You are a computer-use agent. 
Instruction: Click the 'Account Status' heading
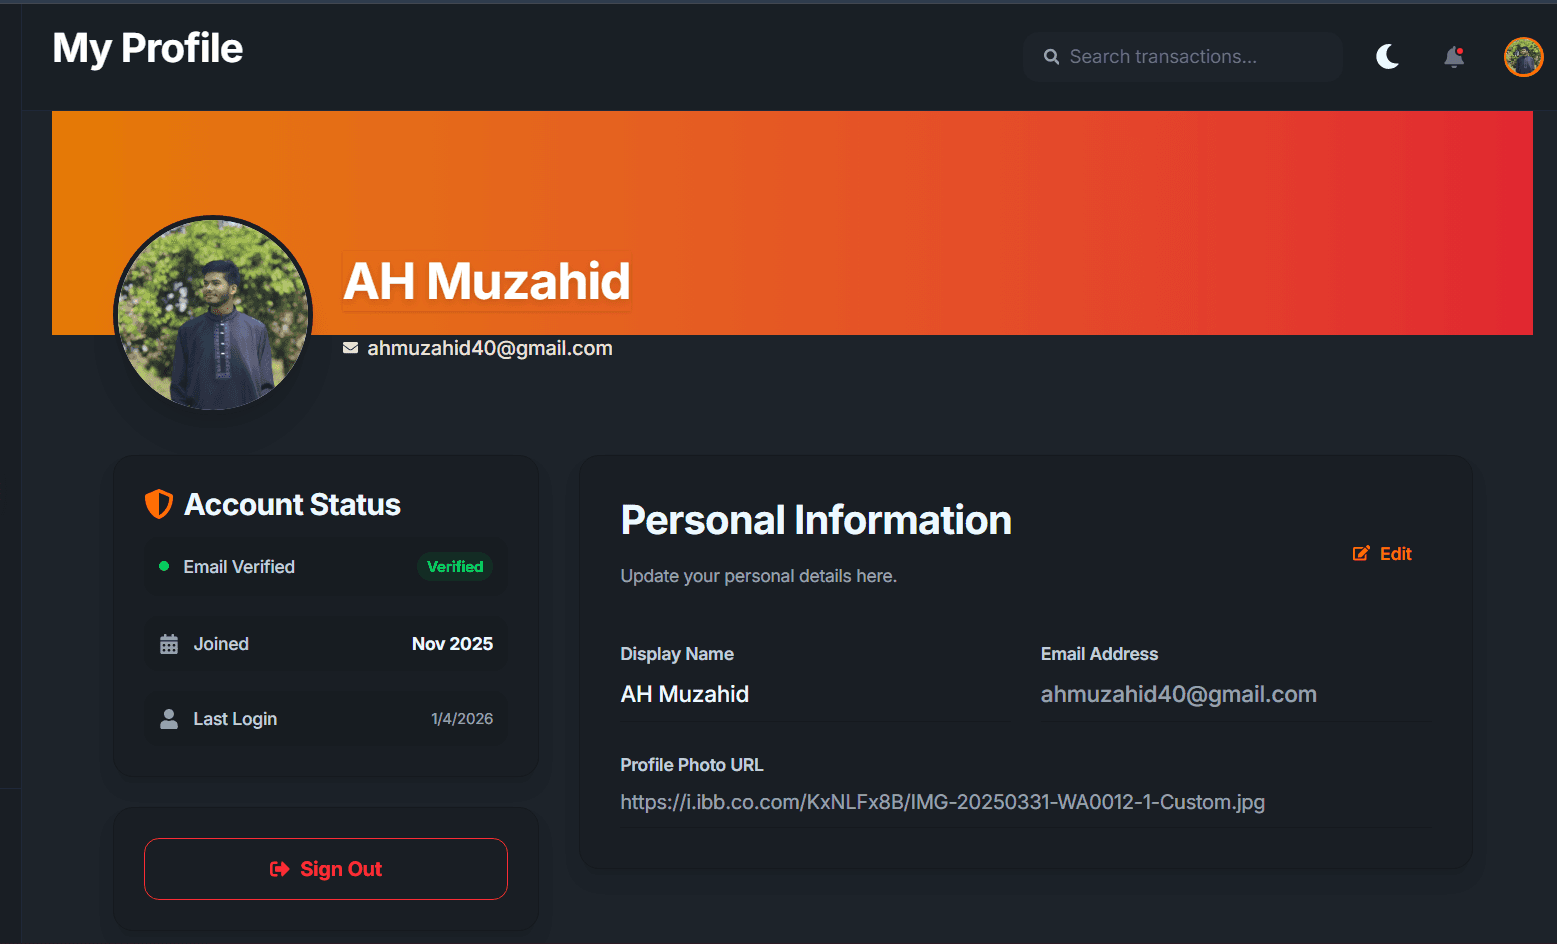[292, 504]
